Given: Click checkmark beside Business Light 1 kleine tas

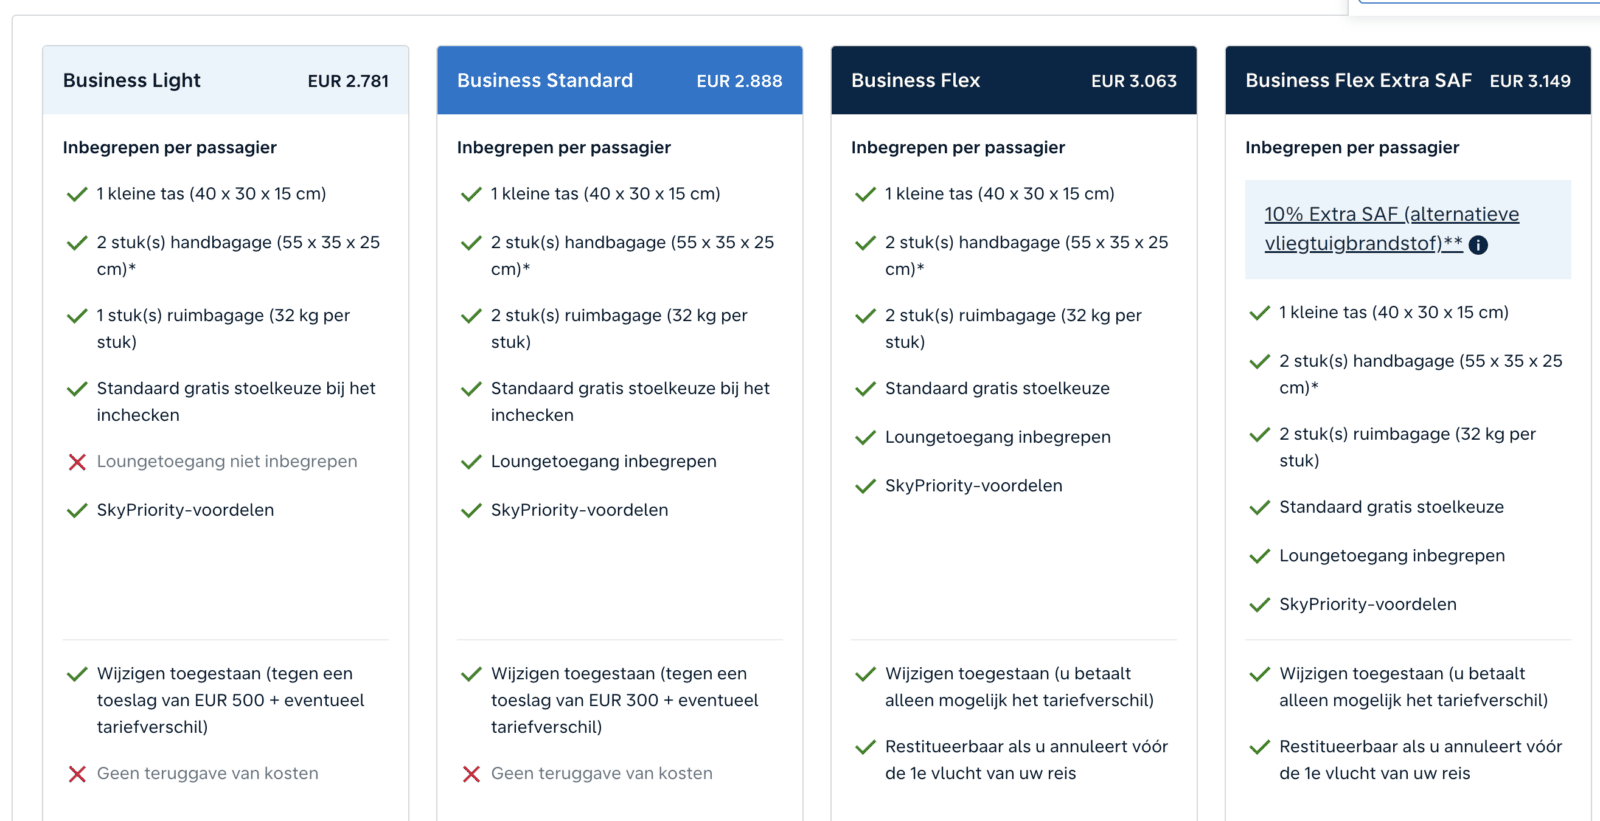Looking at the screenshot, I should tap(77, 194).
